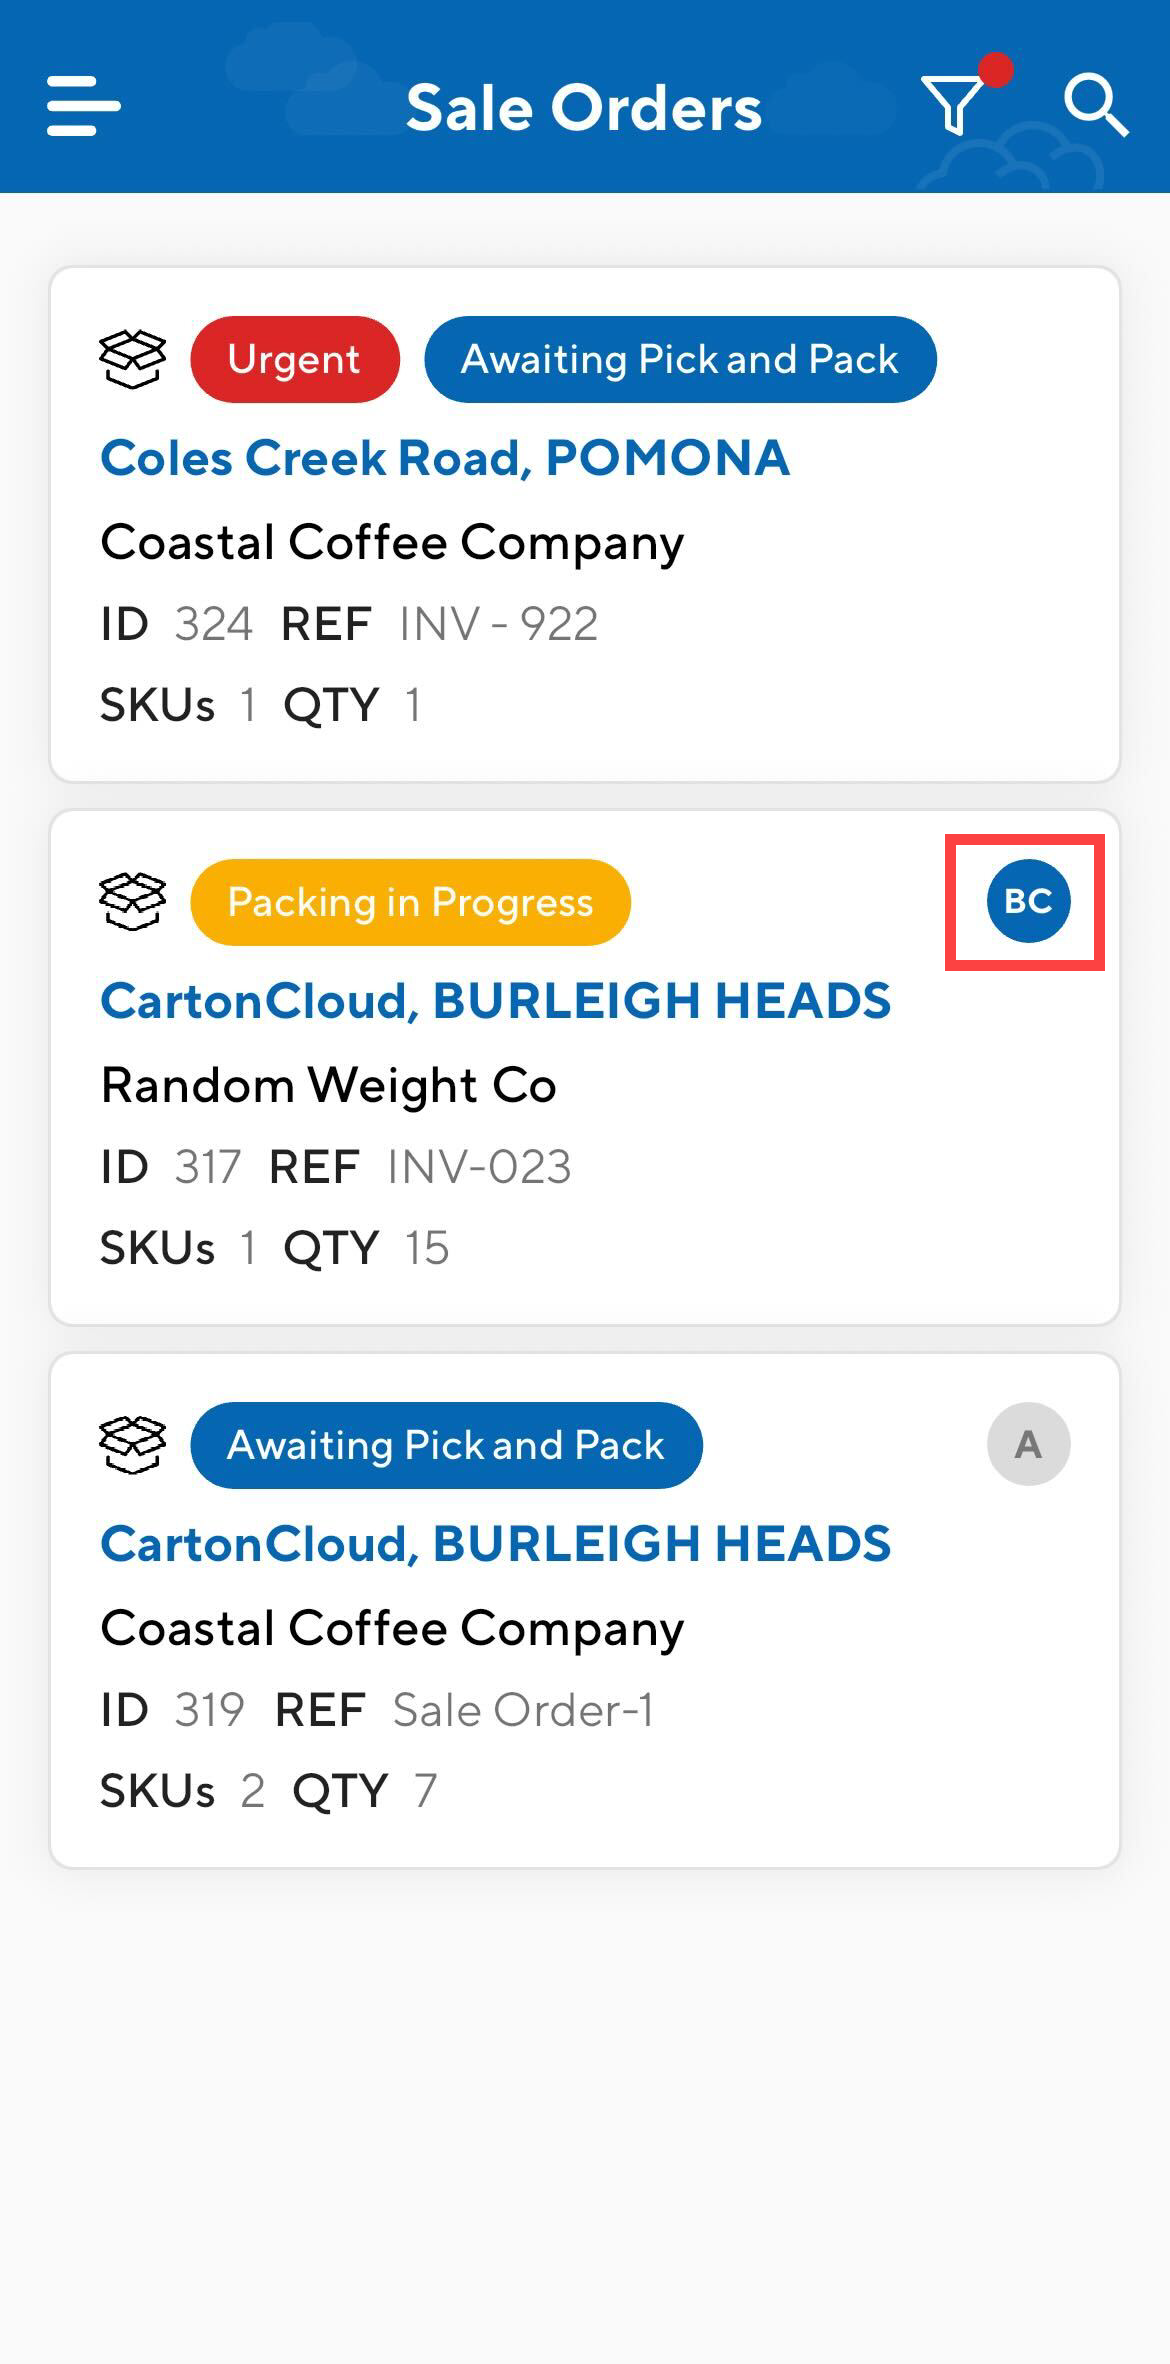The height and width of the screenshot is (2364, 1170).
Task: Select Coastal Coffee Company on order 324
Action: (392, 543)
